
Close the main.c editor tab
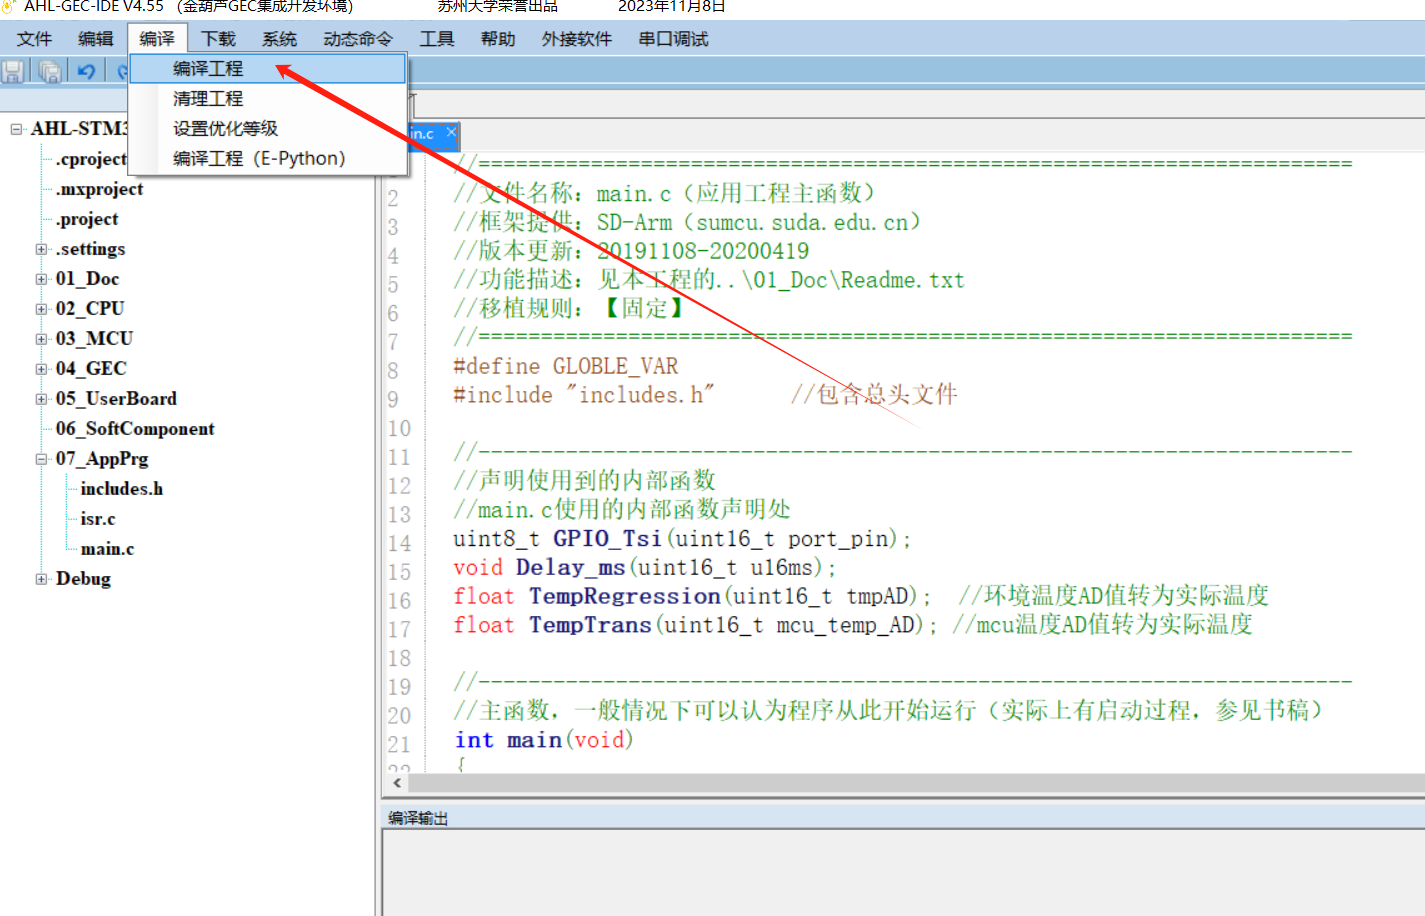(x=451, y=132)
